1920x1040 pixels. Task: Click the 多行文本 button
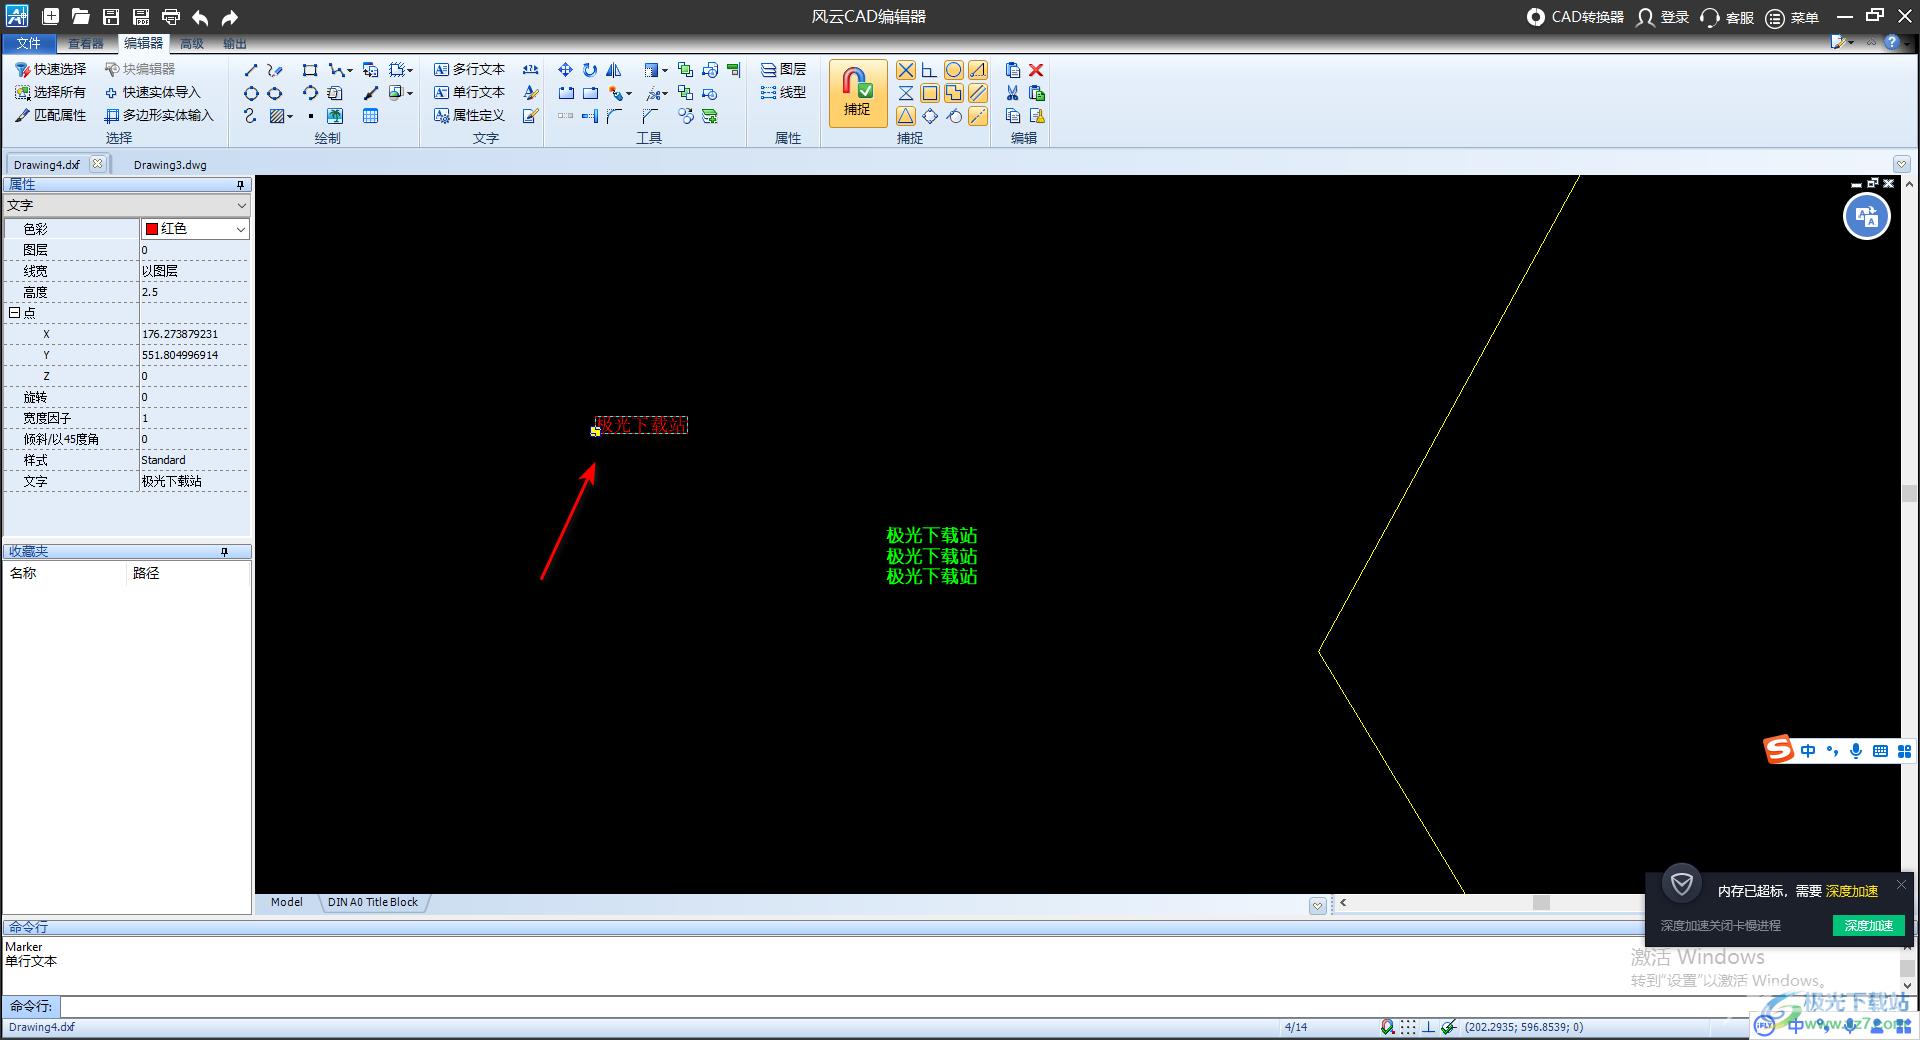click(x=470, y=69)
